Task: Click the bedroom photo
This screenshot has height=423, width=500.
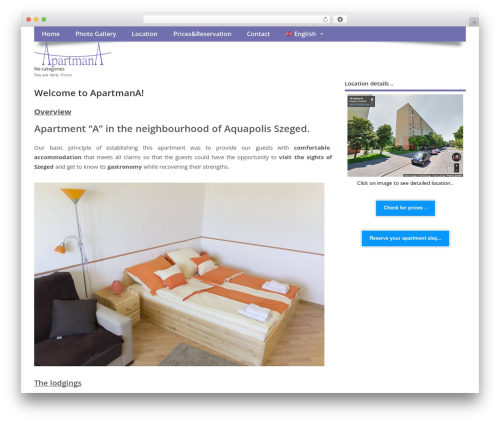Action: pyautogui.click(x=179, y=274)
